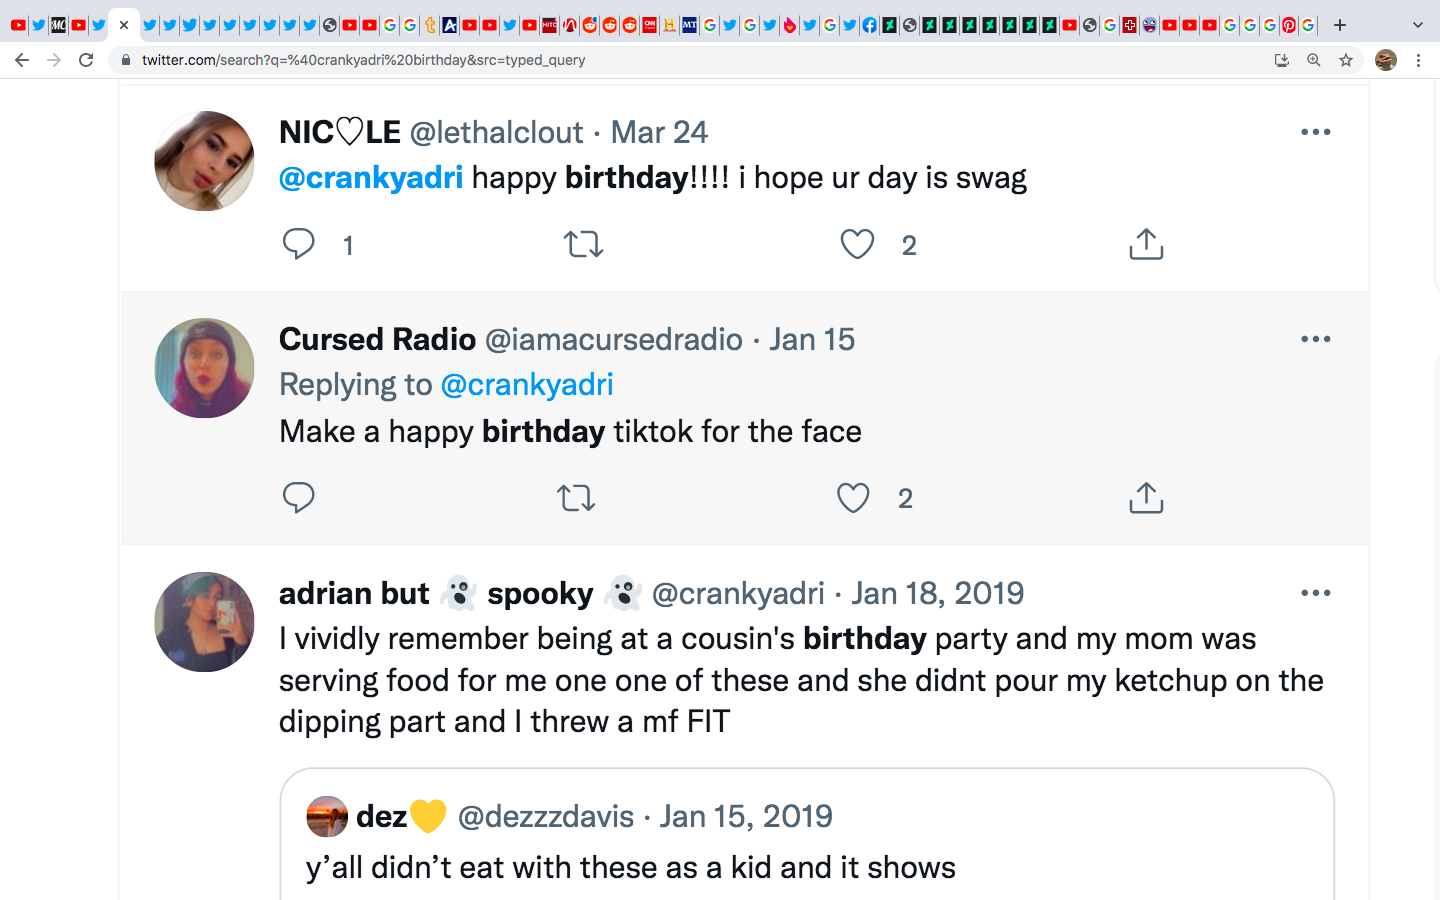Viewport: 1440px width, 900px height.
Task: Open more options on Cursed Radio tweet
Action: point(1315,339)
